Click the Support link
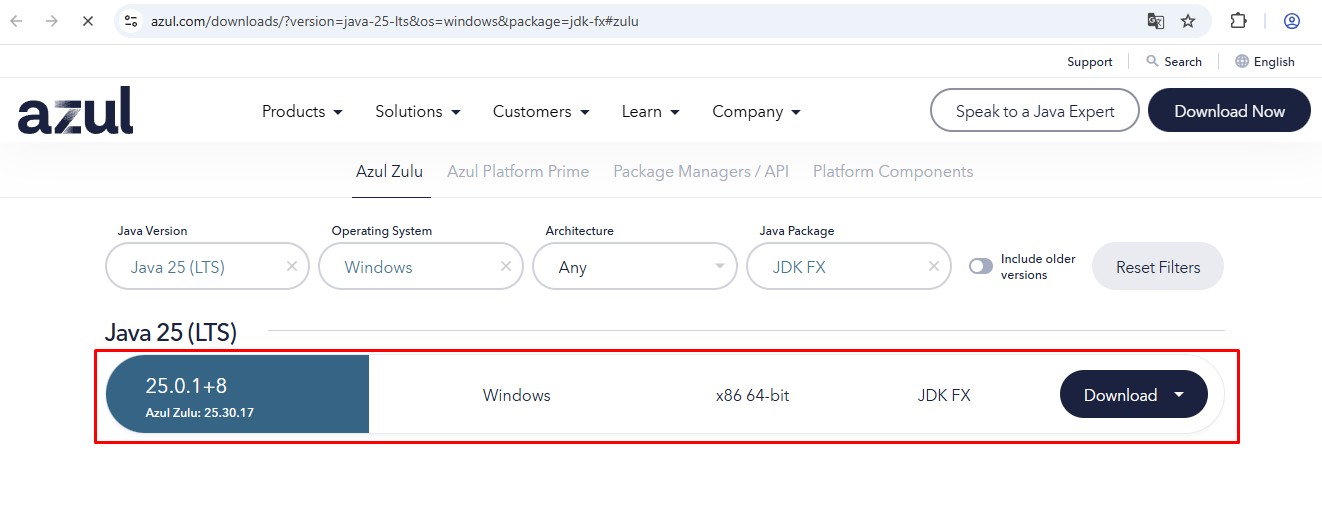 click(x=1089, y=62)
